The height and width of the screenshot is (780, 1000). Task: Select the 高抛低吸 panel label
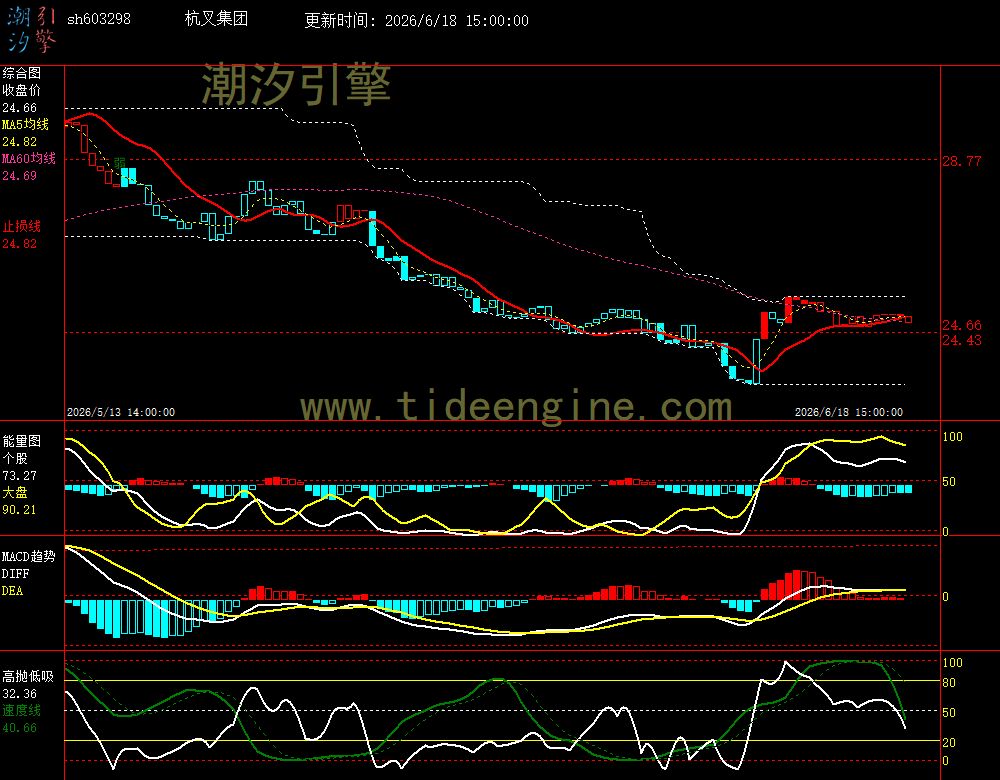click(27, 676)
